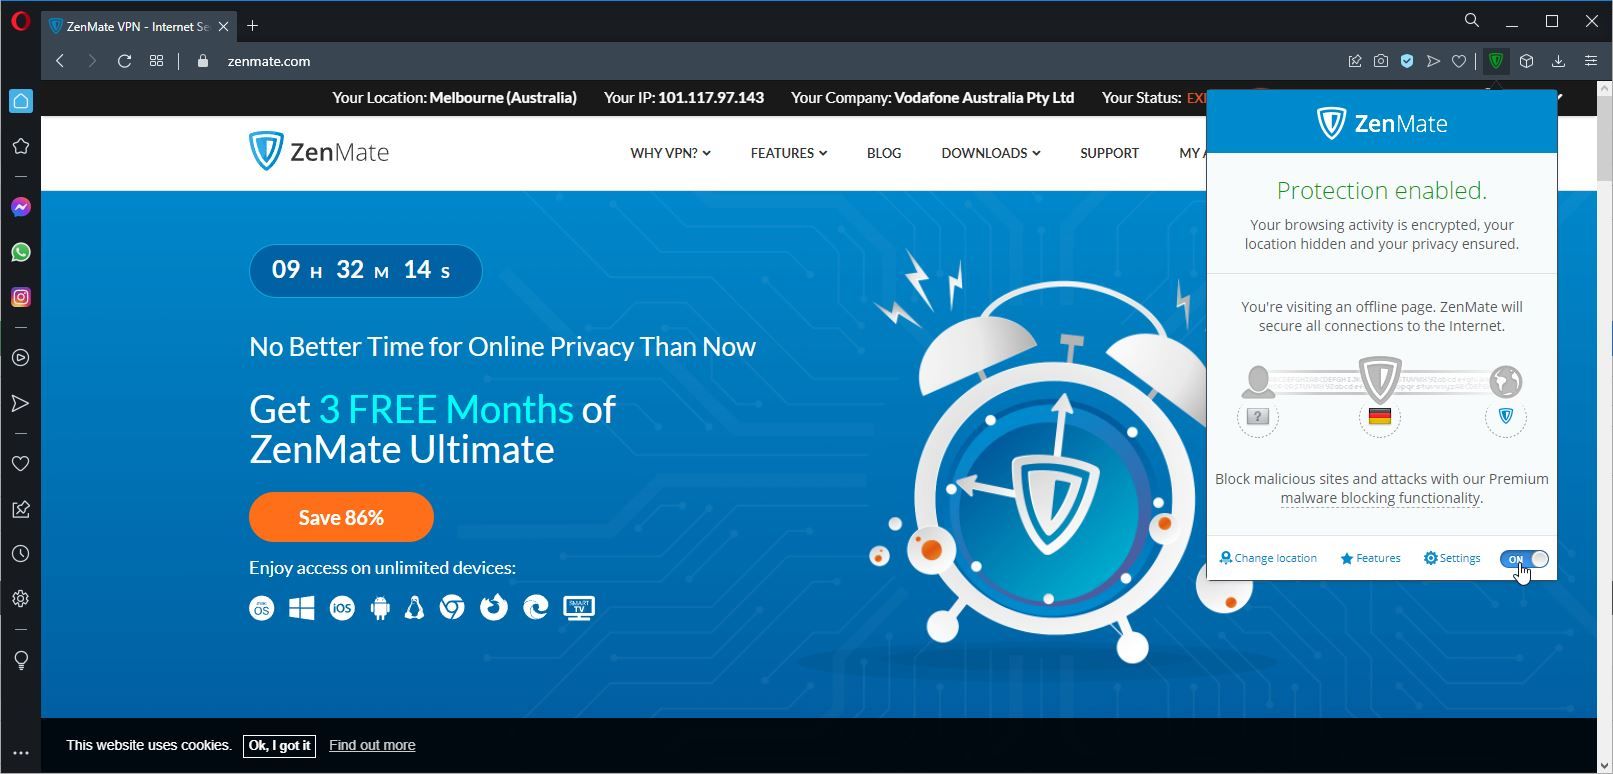
Task: Turn off the ZenMate ON toggle
Action: 1524,559
